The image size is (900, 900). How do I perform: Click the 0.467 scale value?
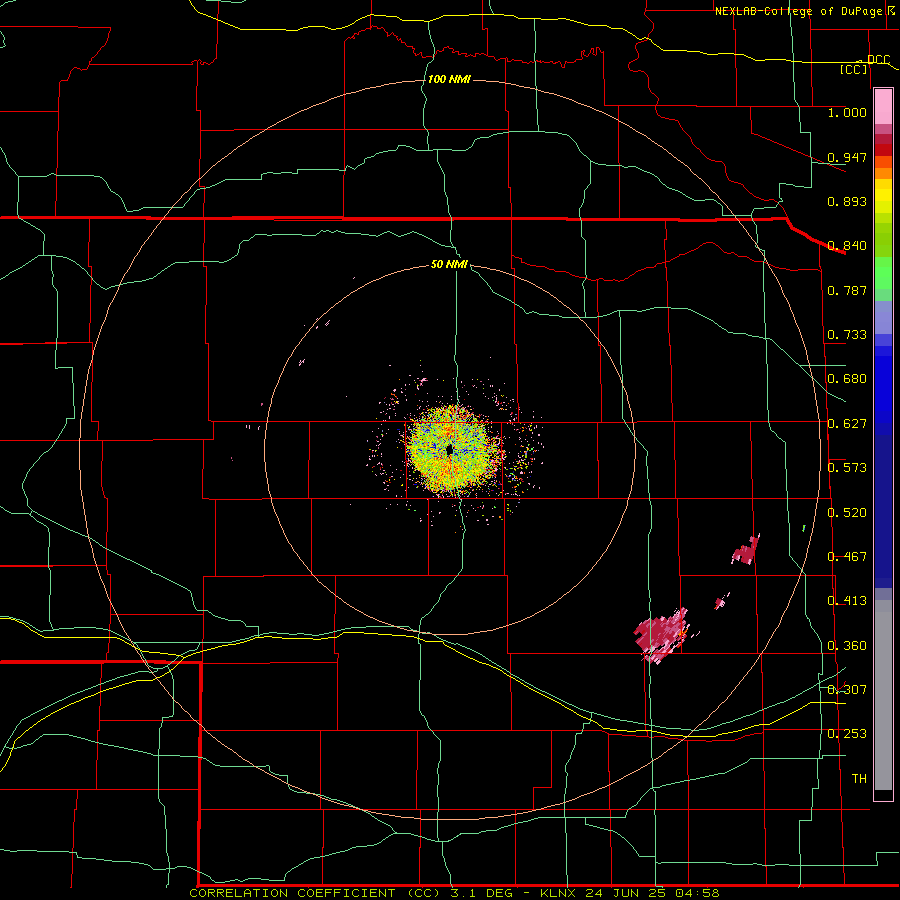click(x=847, y=557)
